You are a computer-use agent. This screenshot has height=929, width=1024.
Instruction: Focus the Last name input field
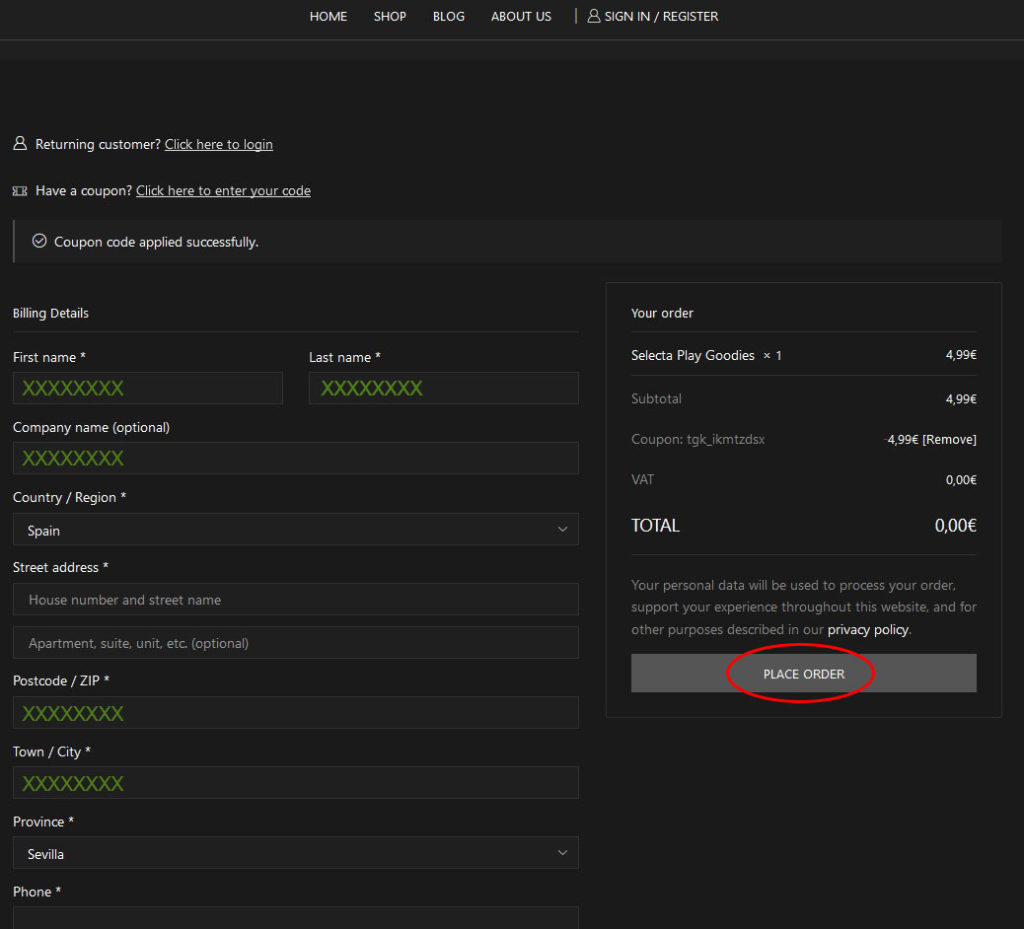tap(444, 388)
